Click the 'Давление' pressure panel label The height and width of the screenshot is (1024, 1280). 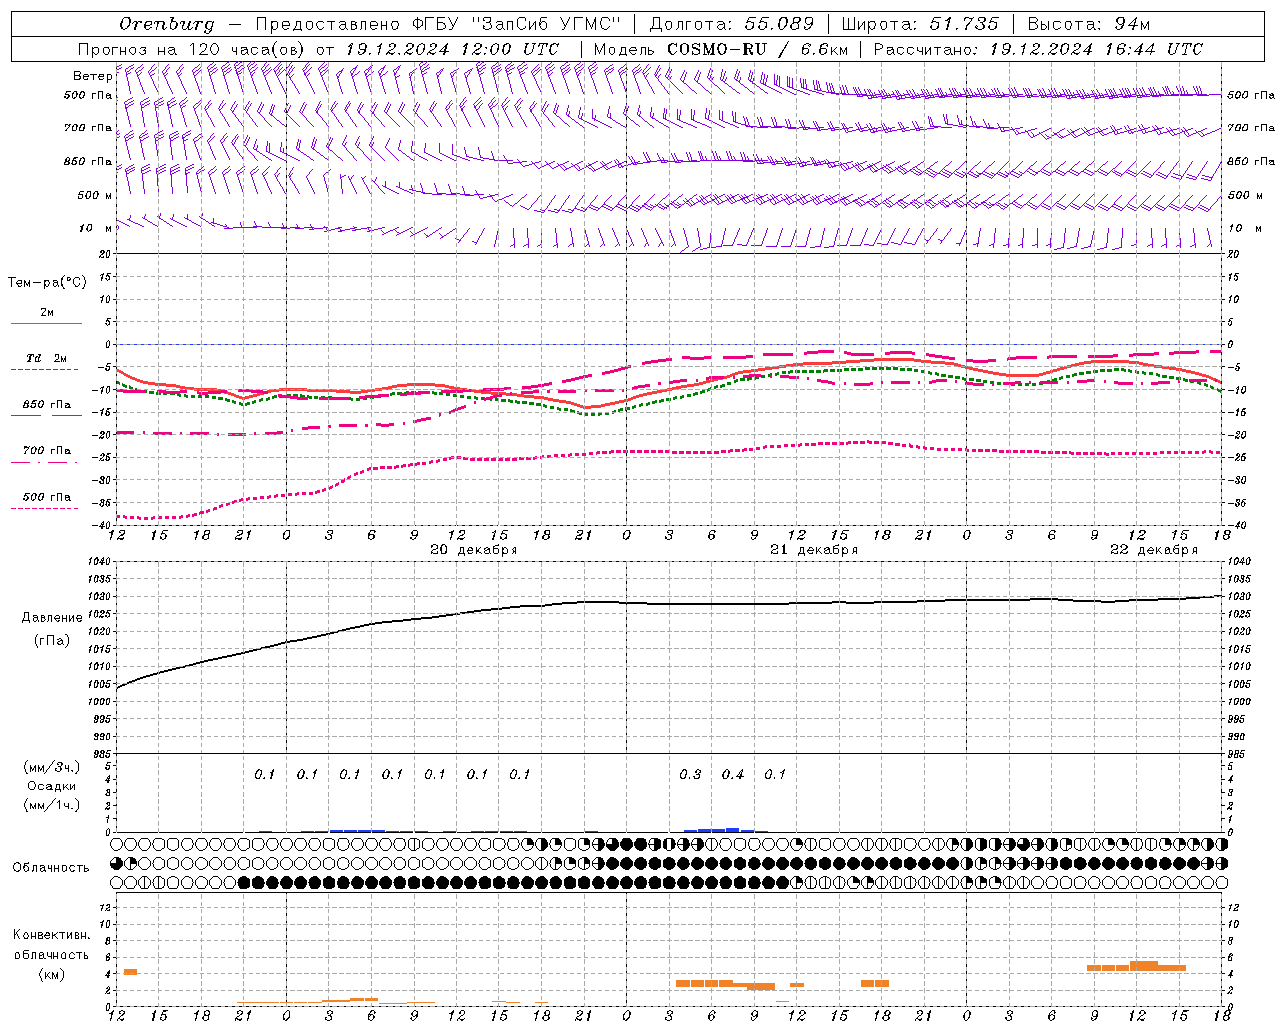coord(52,618)
